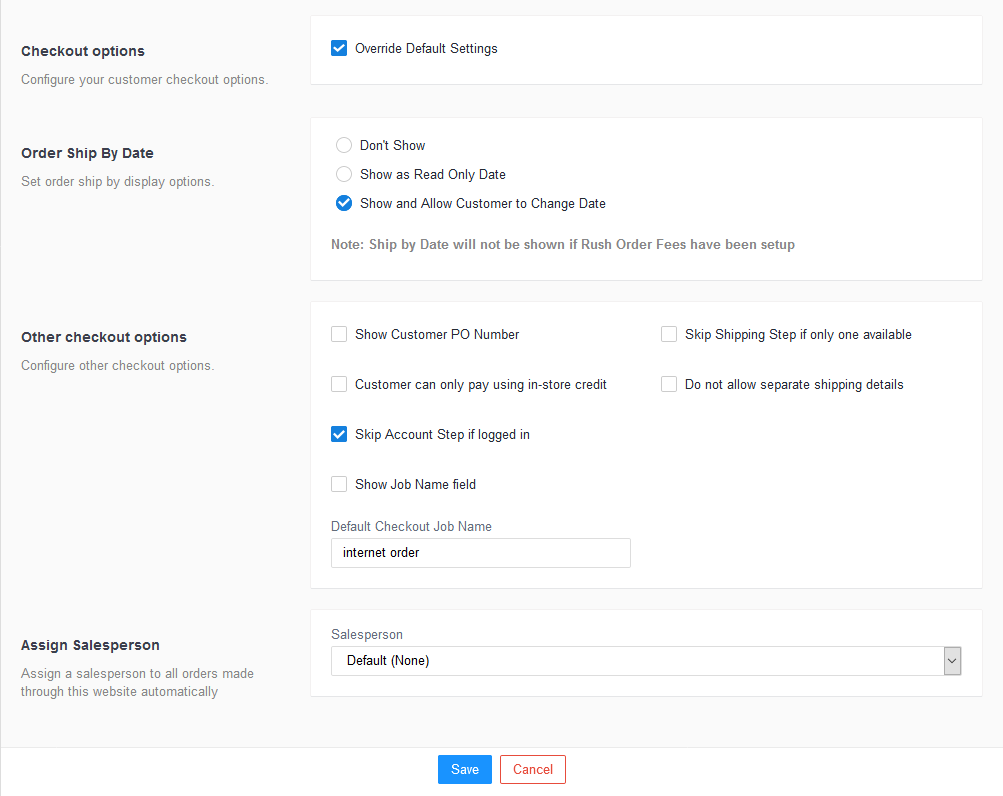
Task: Enable Customer can only pay using in-store credit
Action: point(339,384)
